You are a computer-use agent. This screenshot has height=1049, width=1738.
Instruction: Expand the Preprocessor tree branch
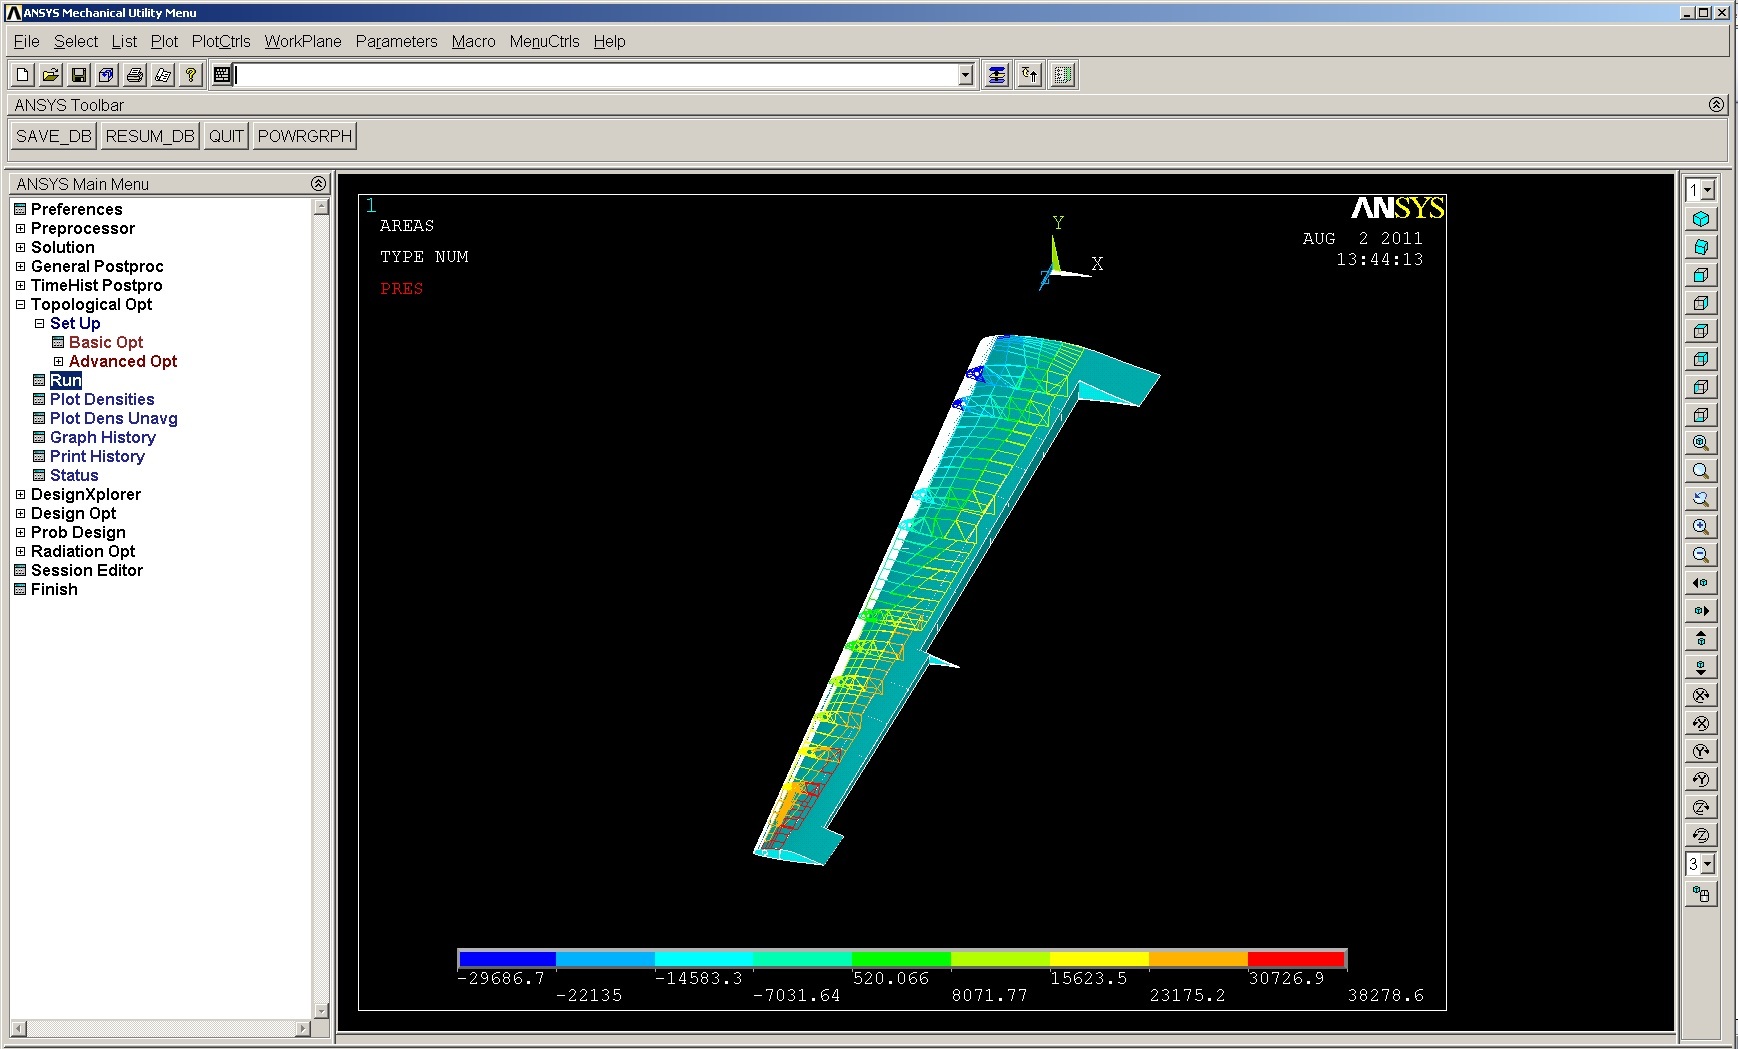21,228
